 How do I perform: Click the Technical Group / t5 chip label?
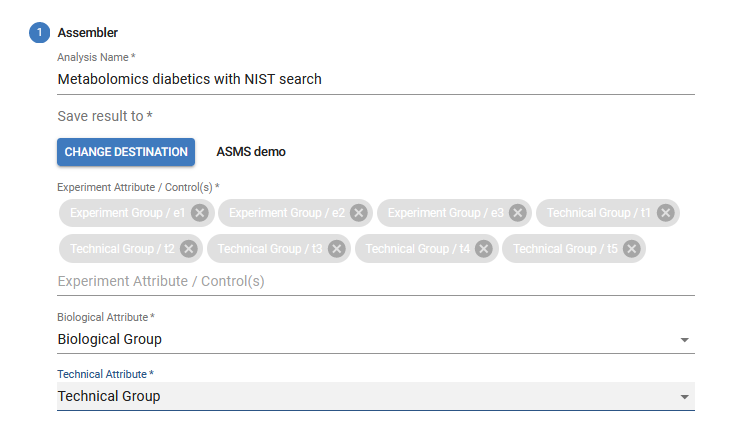pyautogui.click(x=565, y=249)
